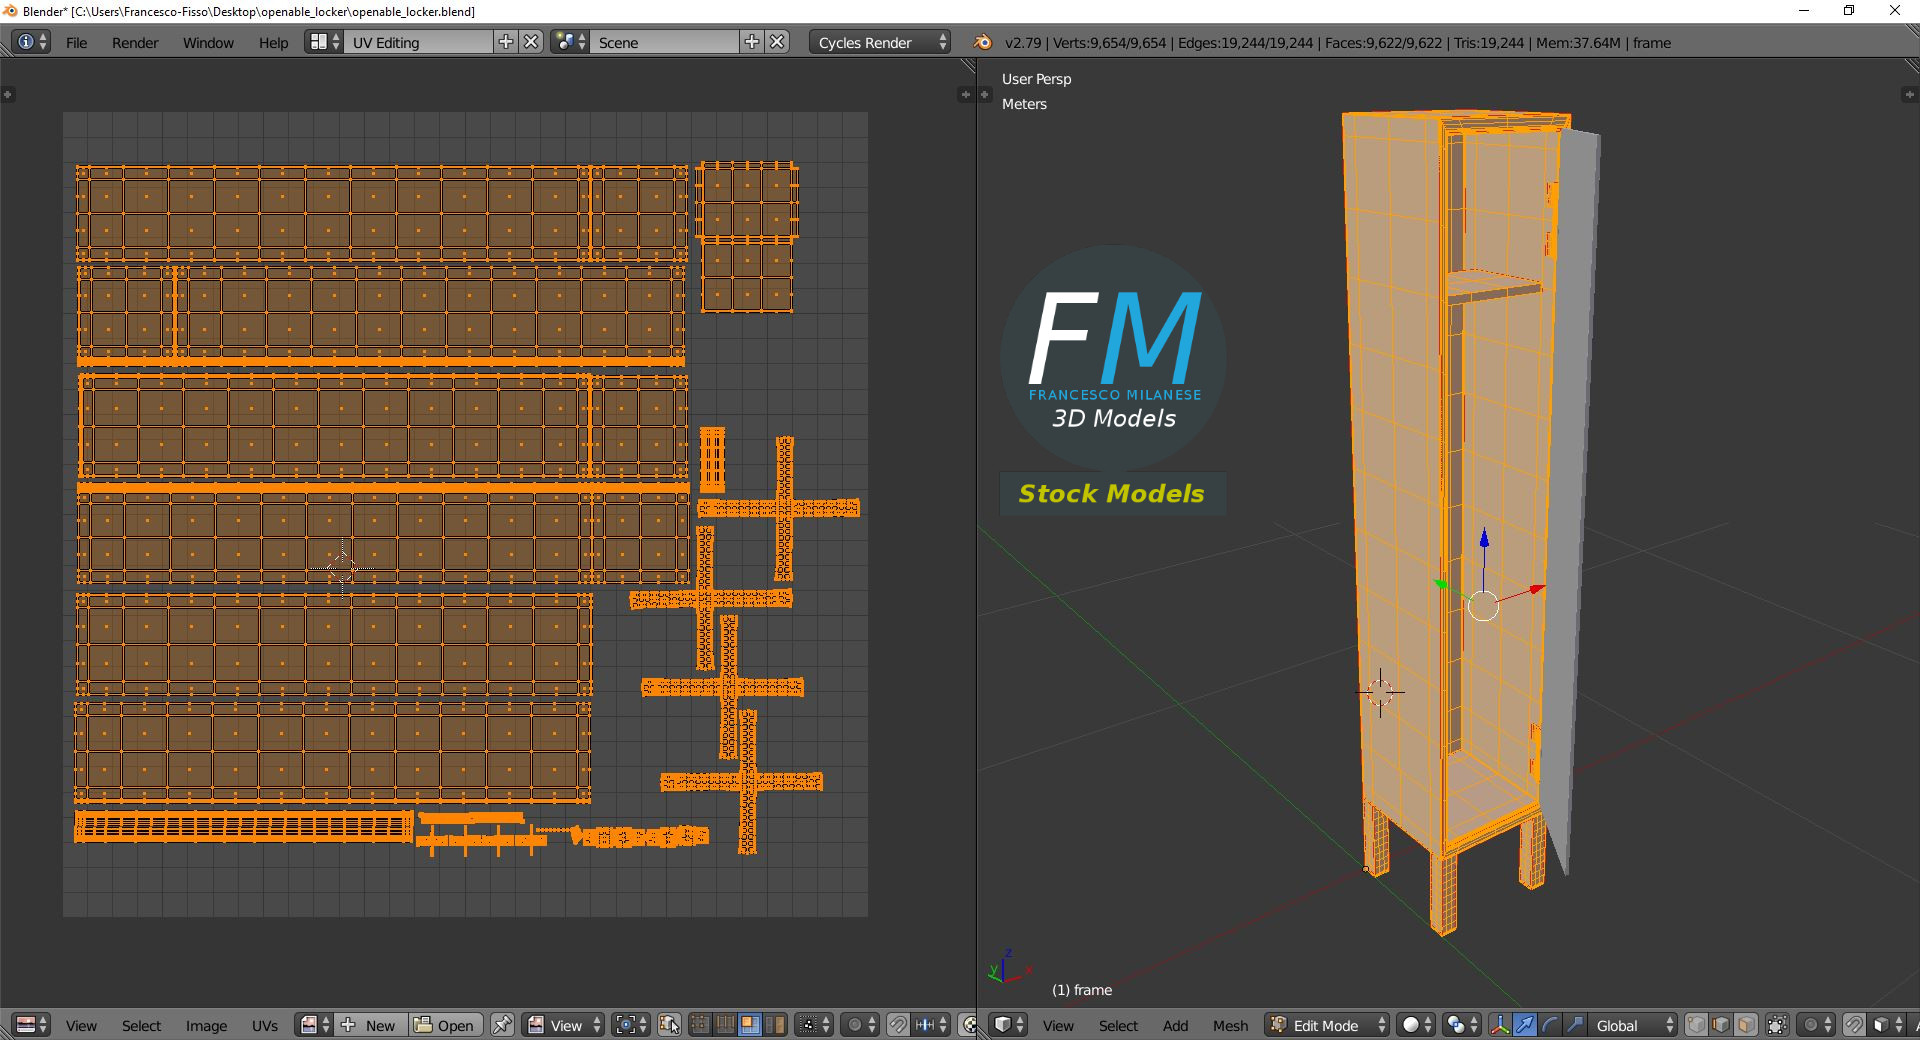Expand 3D View properties panel plus icon
Image resolution: width=1920 pixels, height=1040 pixels.
coord(1909,95)
